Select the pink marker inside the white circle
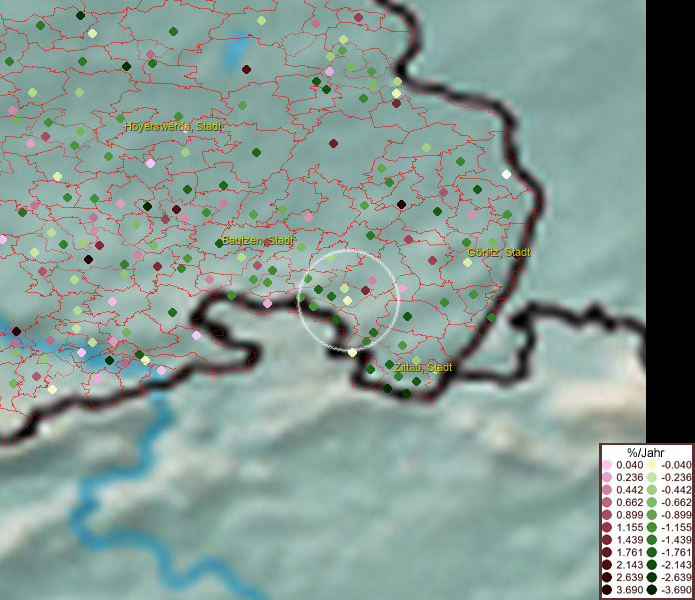Screen dimensions: 695x600 point(373,280)
